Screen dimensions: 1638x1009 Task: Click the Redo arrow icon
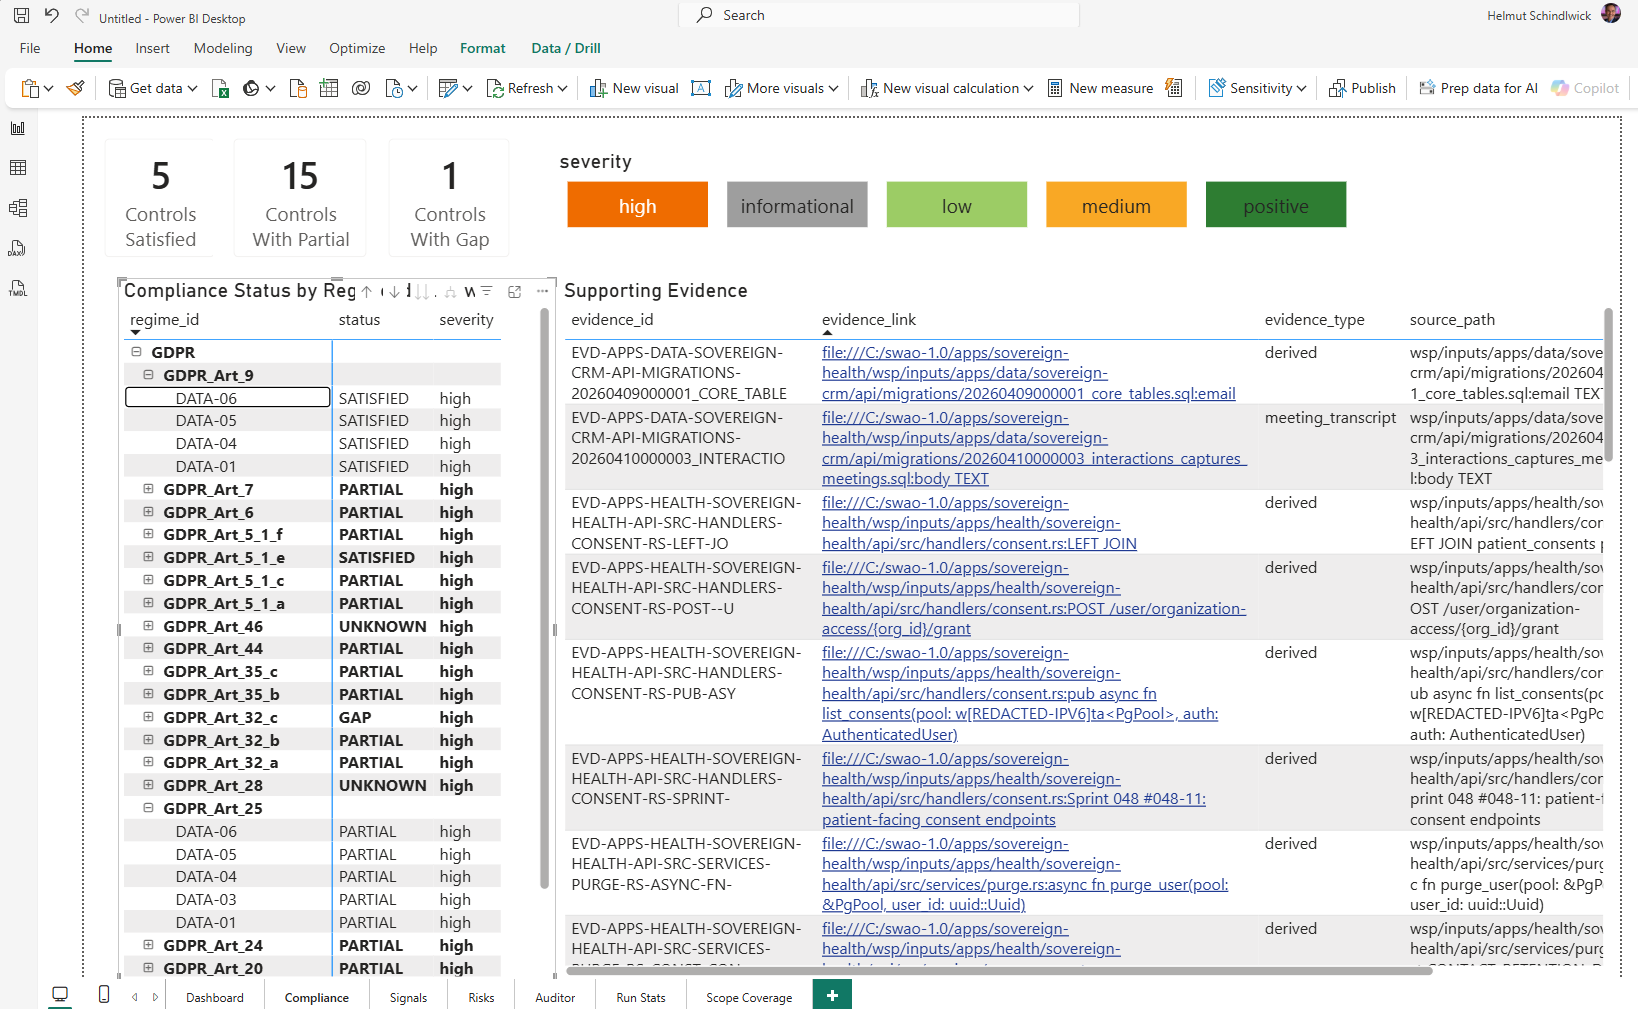[x=81, y=16]
